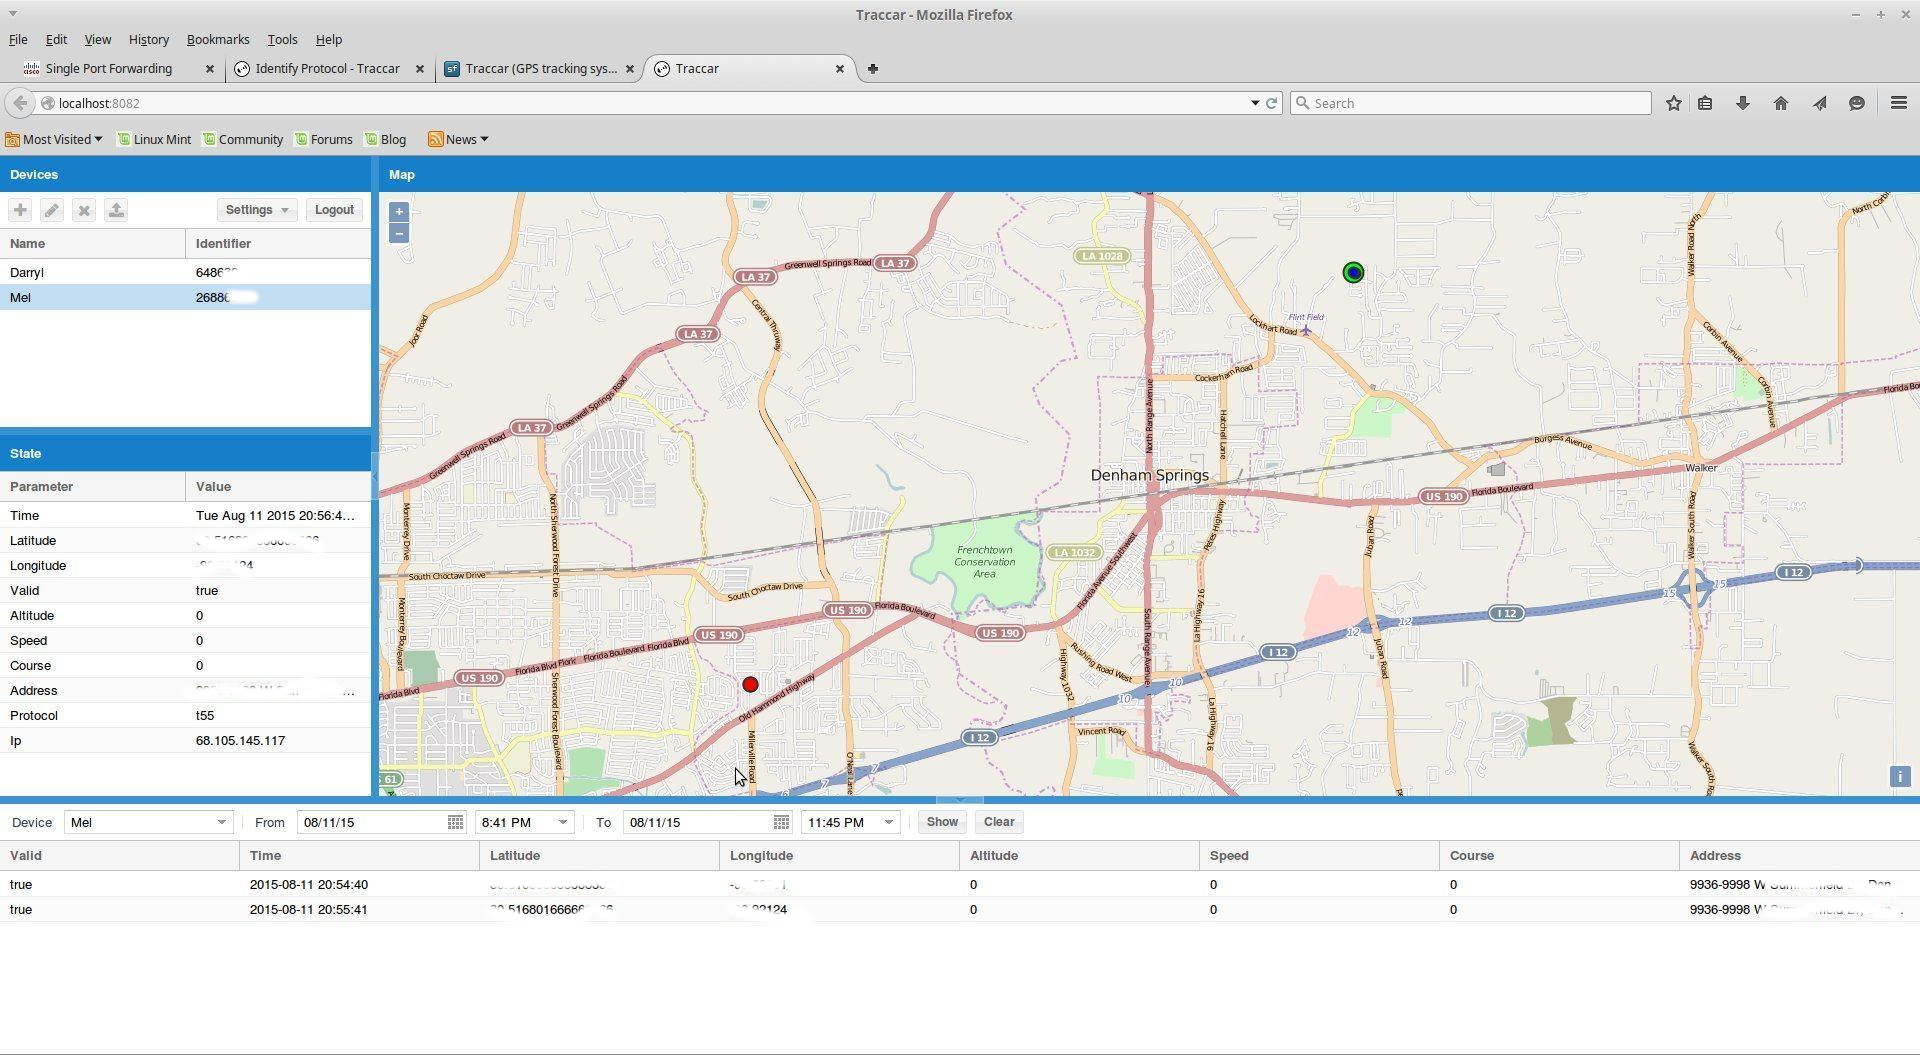The image size is (1920, 1055).
Task: Open the Bookmarks menu
Action: (218, 40)
